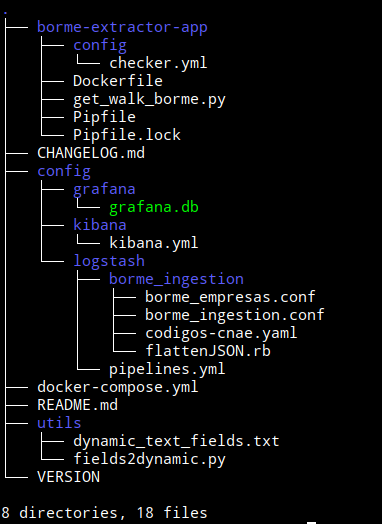
Task: Select the logstash directory
Action: pos(109,261)
